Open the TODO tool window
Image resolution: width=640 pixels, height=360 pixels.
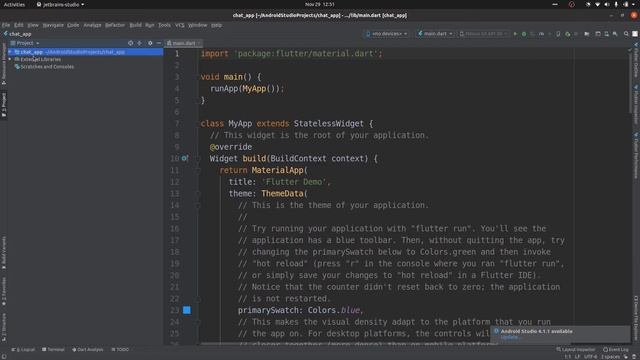(x=120, y=349)
